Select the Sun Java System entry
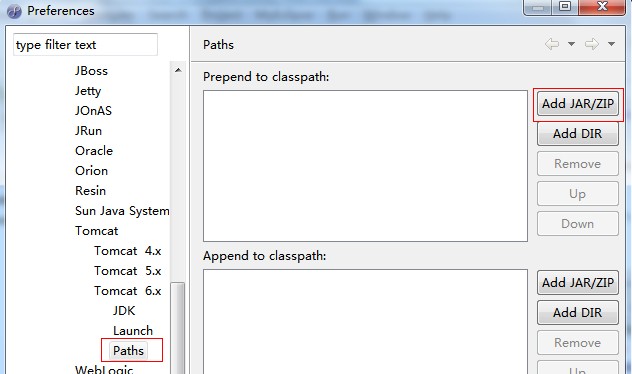The width and height of the screenshot is (632, 374). pos(122,211)
